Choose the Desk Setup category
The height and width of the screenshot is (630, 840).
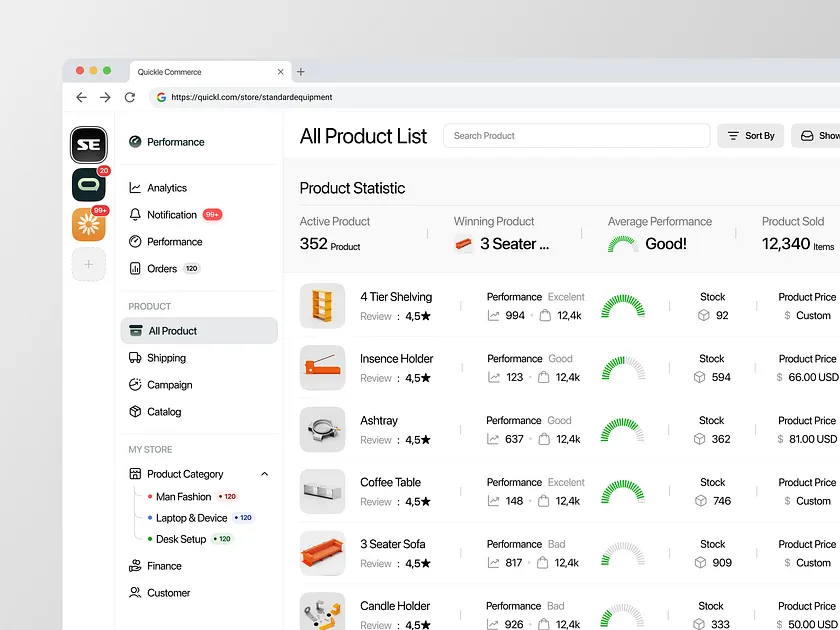click(x=183, y=539)
